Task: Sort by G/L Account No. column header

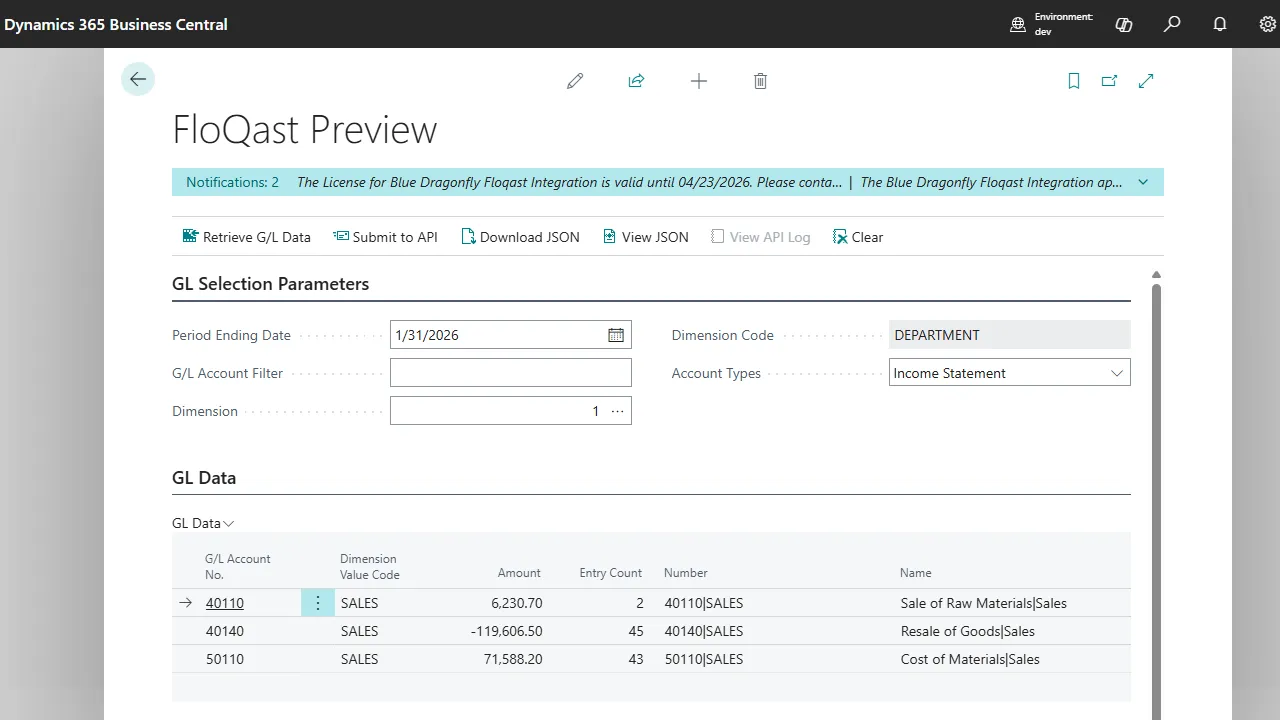Action: [x=238, y=567]
